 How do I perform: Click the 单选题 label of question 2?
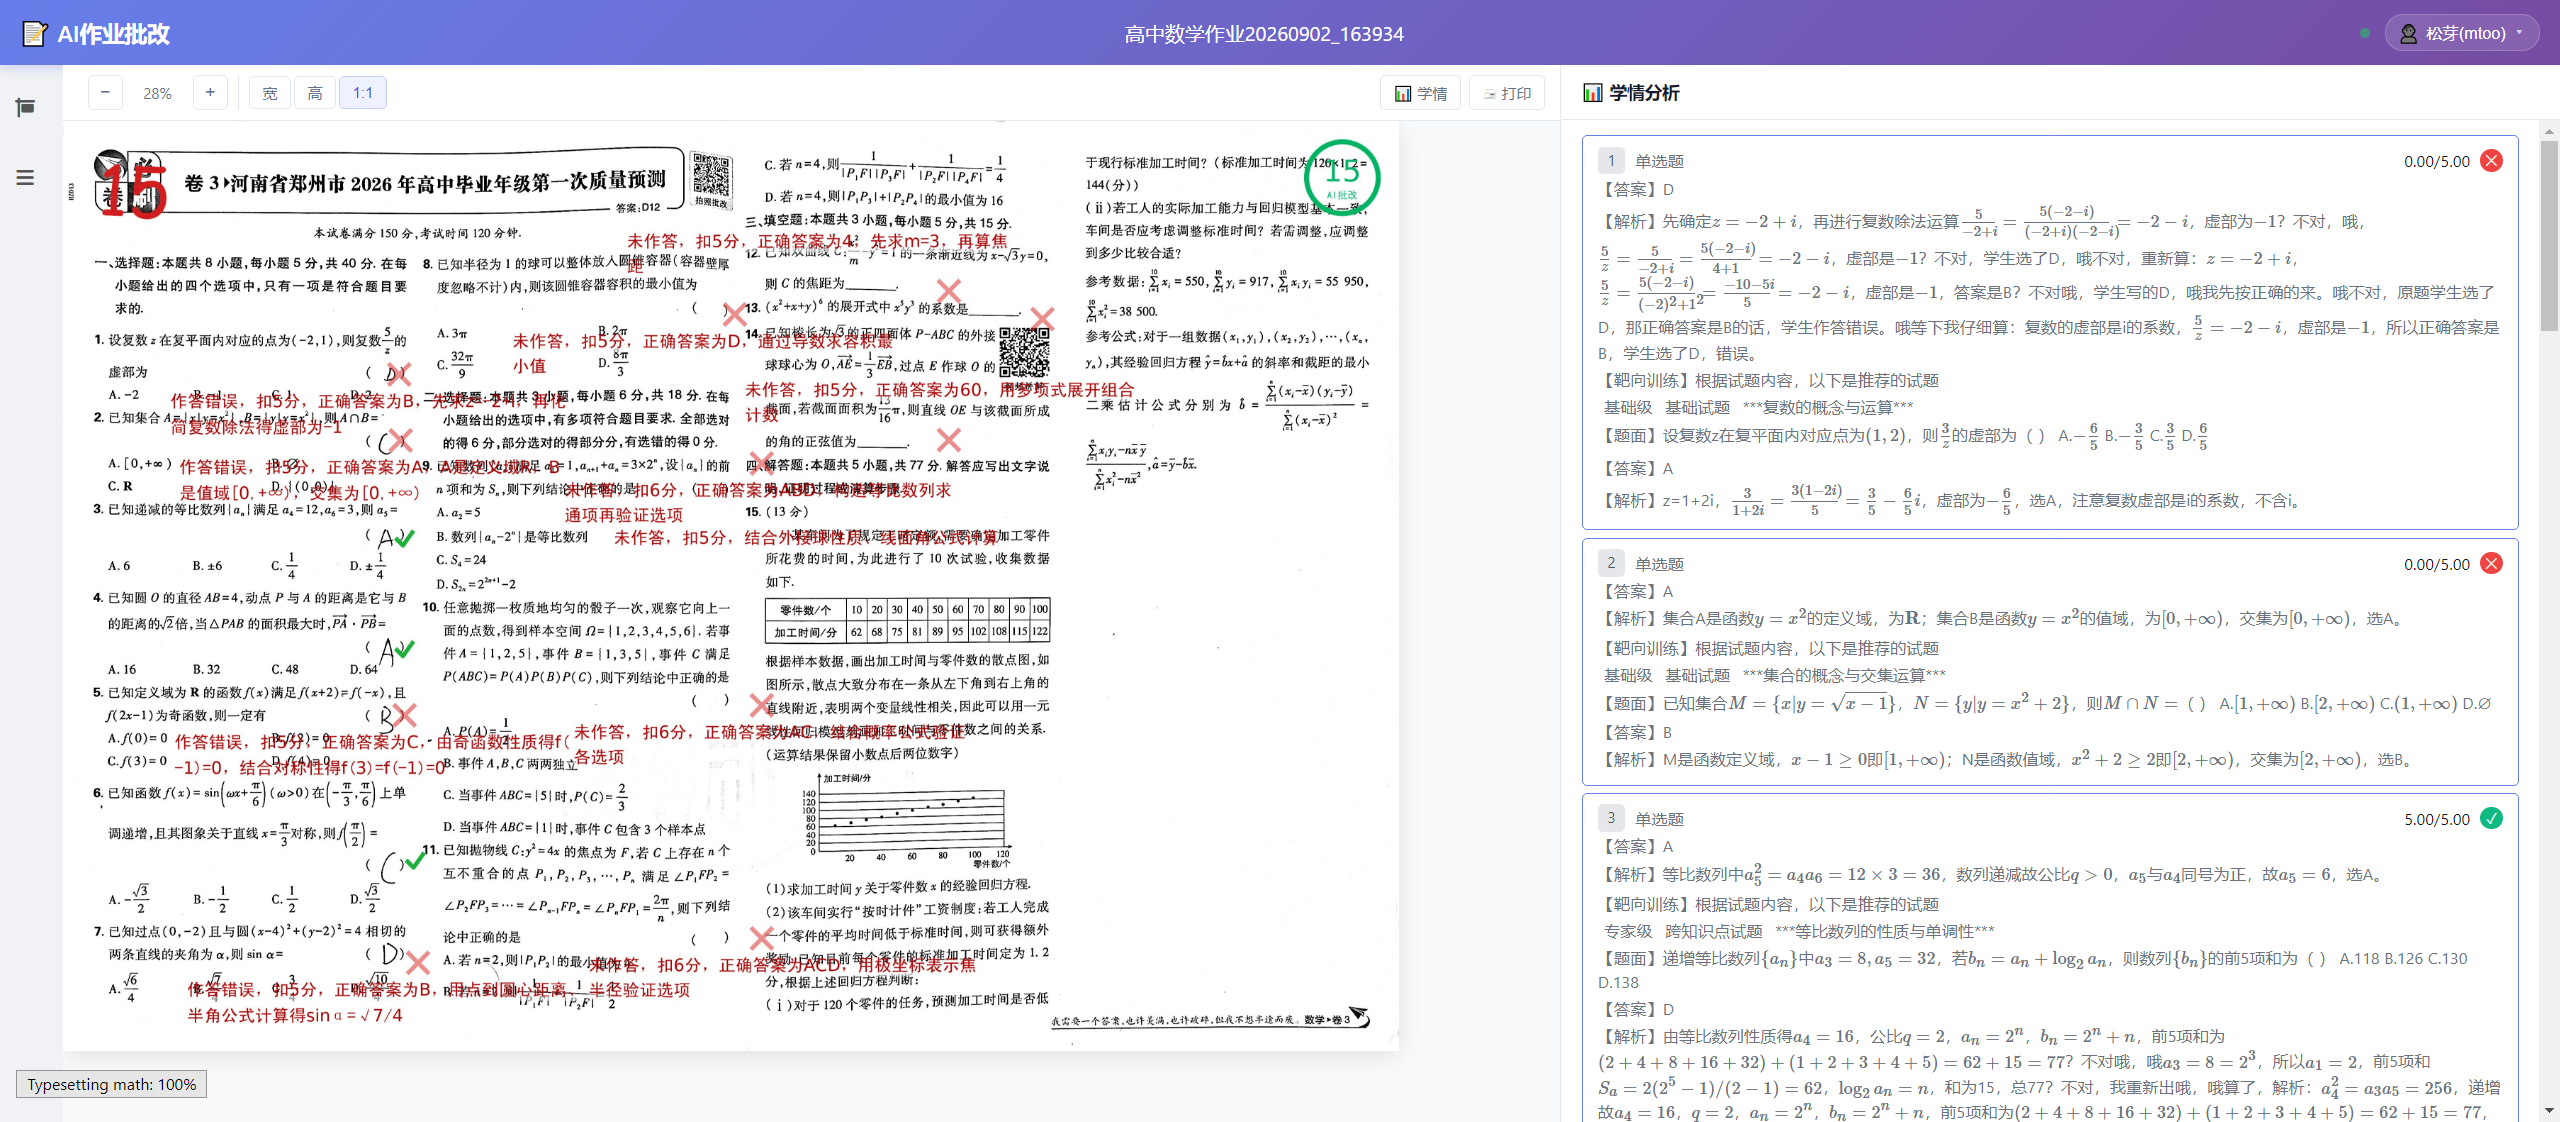click(1660, 565)
